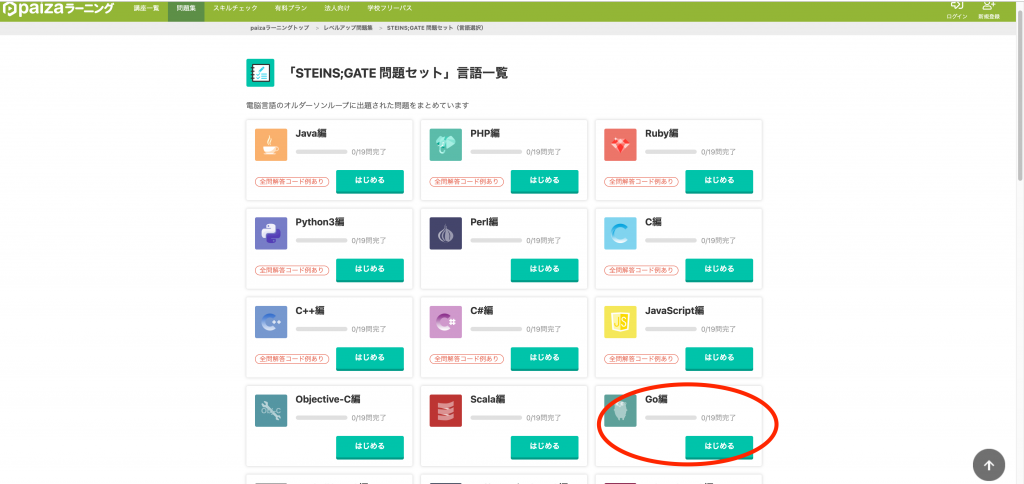This screenshot has width=1024, height=484.
Task: Click the JavaScript編 title text
Action: coord(675,310)
